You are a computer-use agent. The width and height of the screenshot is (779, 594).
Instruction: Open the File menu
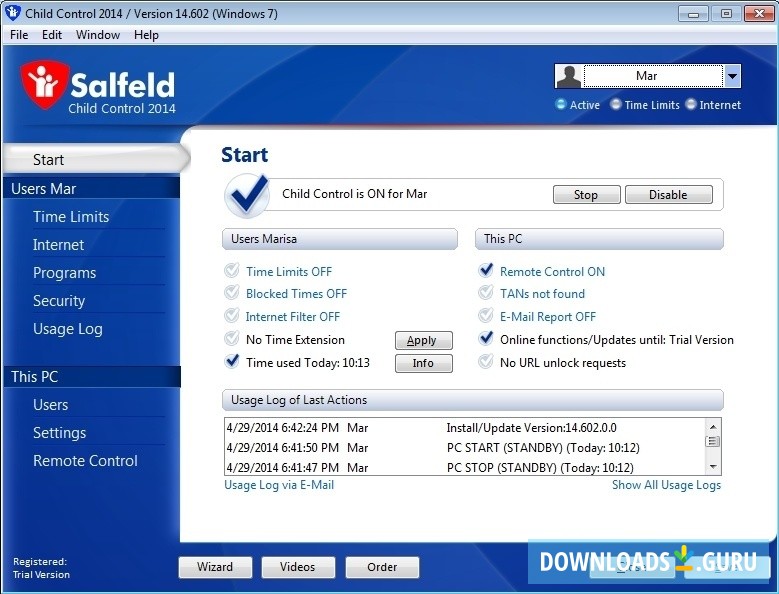click(19, 35)
